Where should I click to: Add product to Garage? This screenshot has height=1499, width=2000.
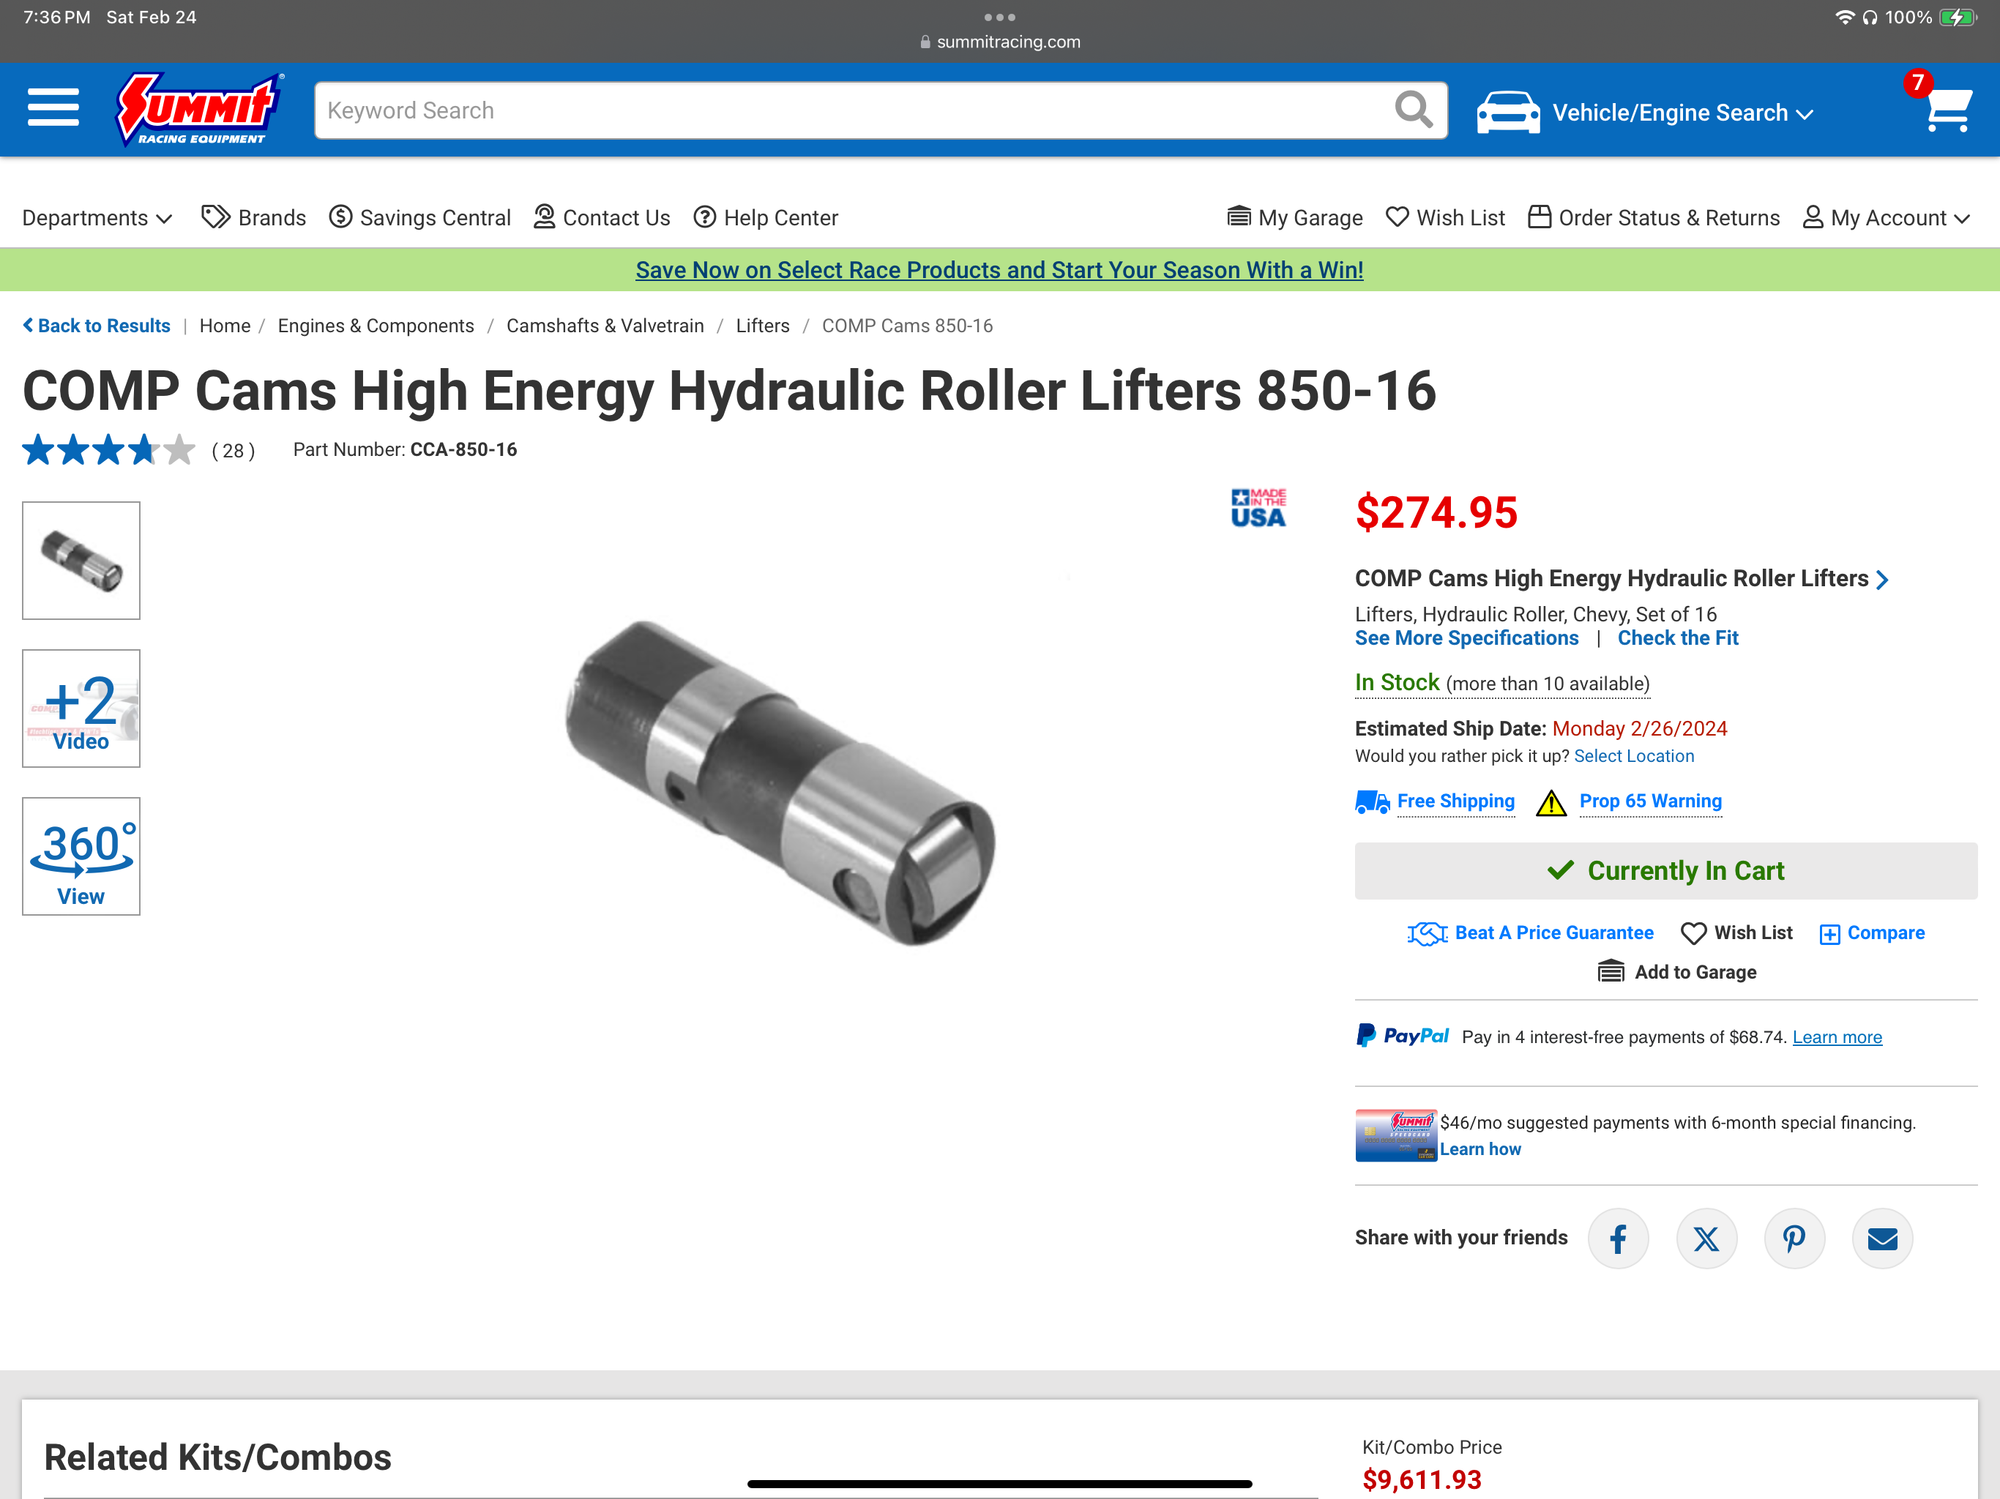click(x=1677, y=972)
